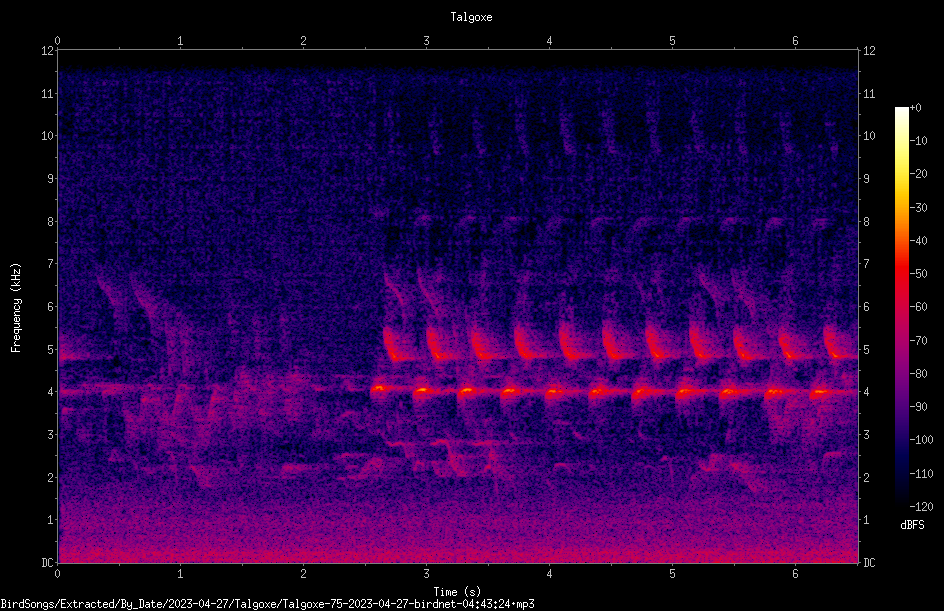Click the -120 label on the dBFS scale

click(921, 506)
